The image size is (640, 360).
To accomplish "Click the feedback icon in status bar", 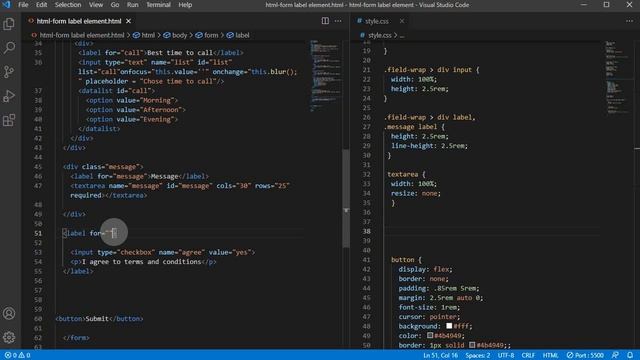I will 615,355.
